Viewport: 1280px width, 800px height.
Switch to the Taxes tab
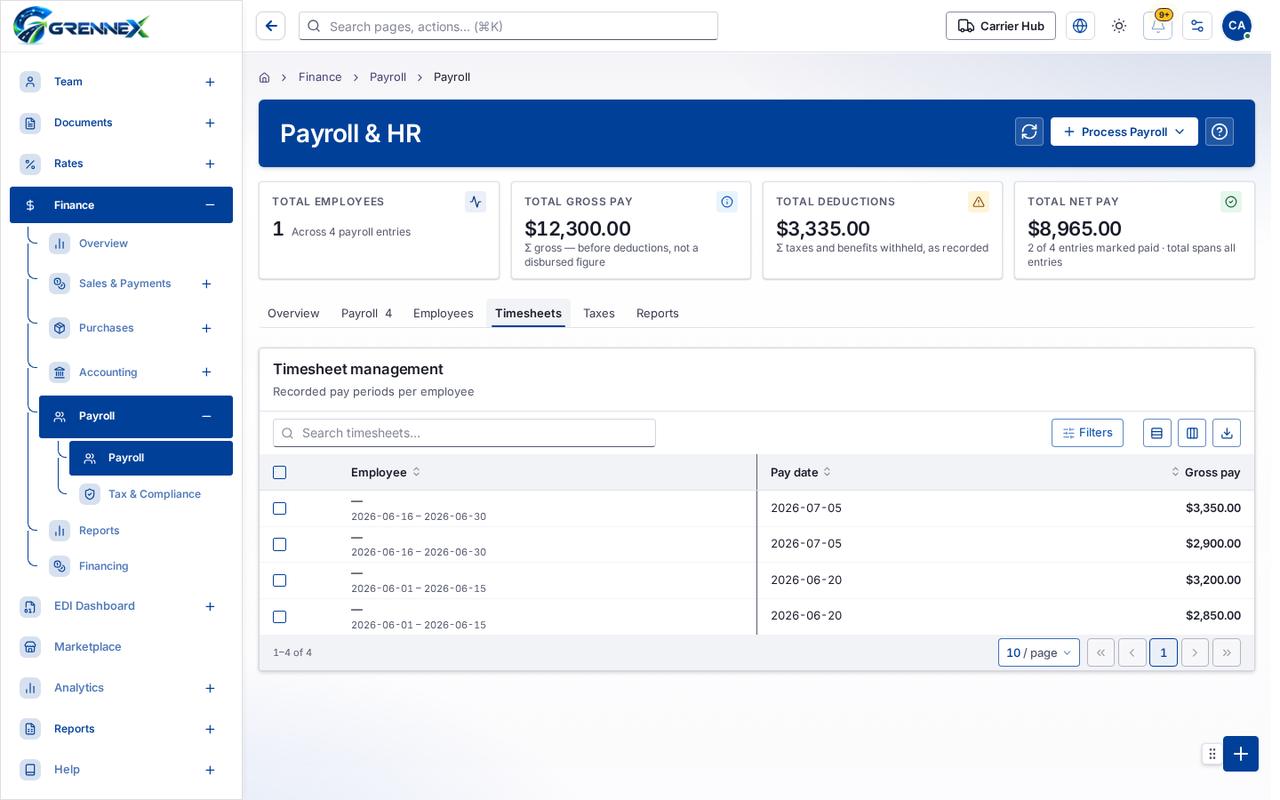point(599,313)
